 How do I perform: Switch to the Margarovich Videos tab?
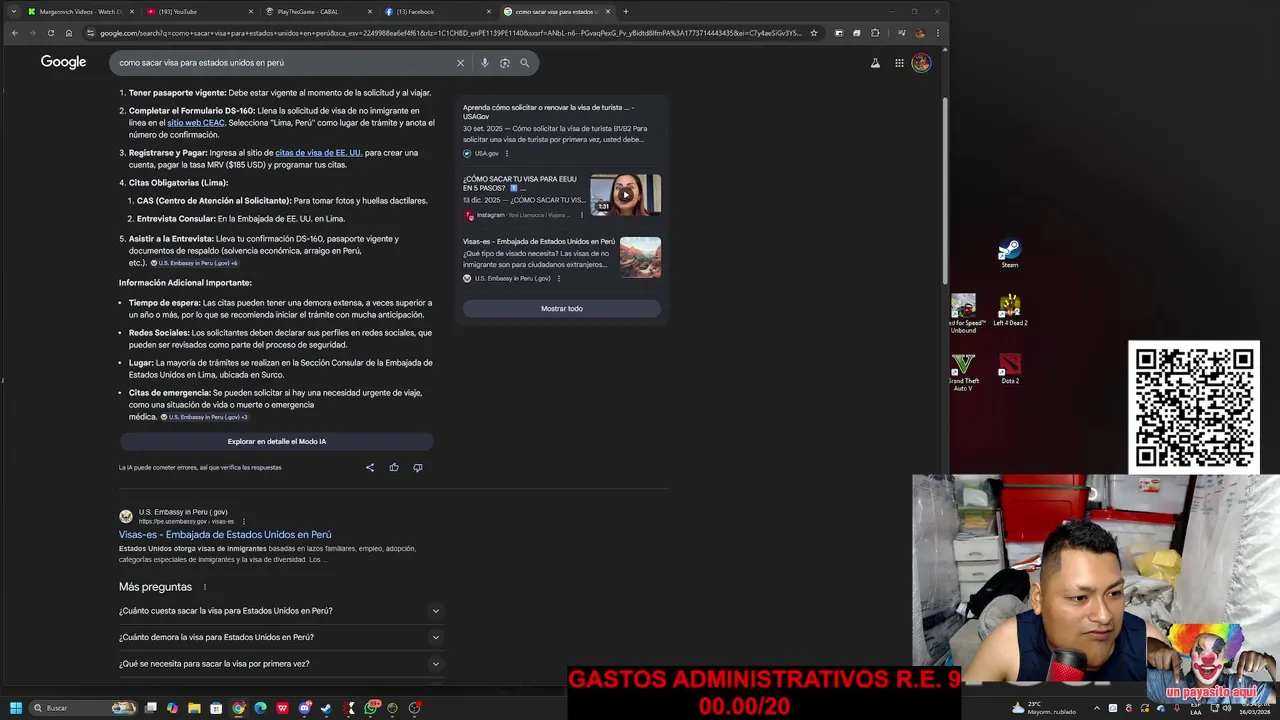81,12
